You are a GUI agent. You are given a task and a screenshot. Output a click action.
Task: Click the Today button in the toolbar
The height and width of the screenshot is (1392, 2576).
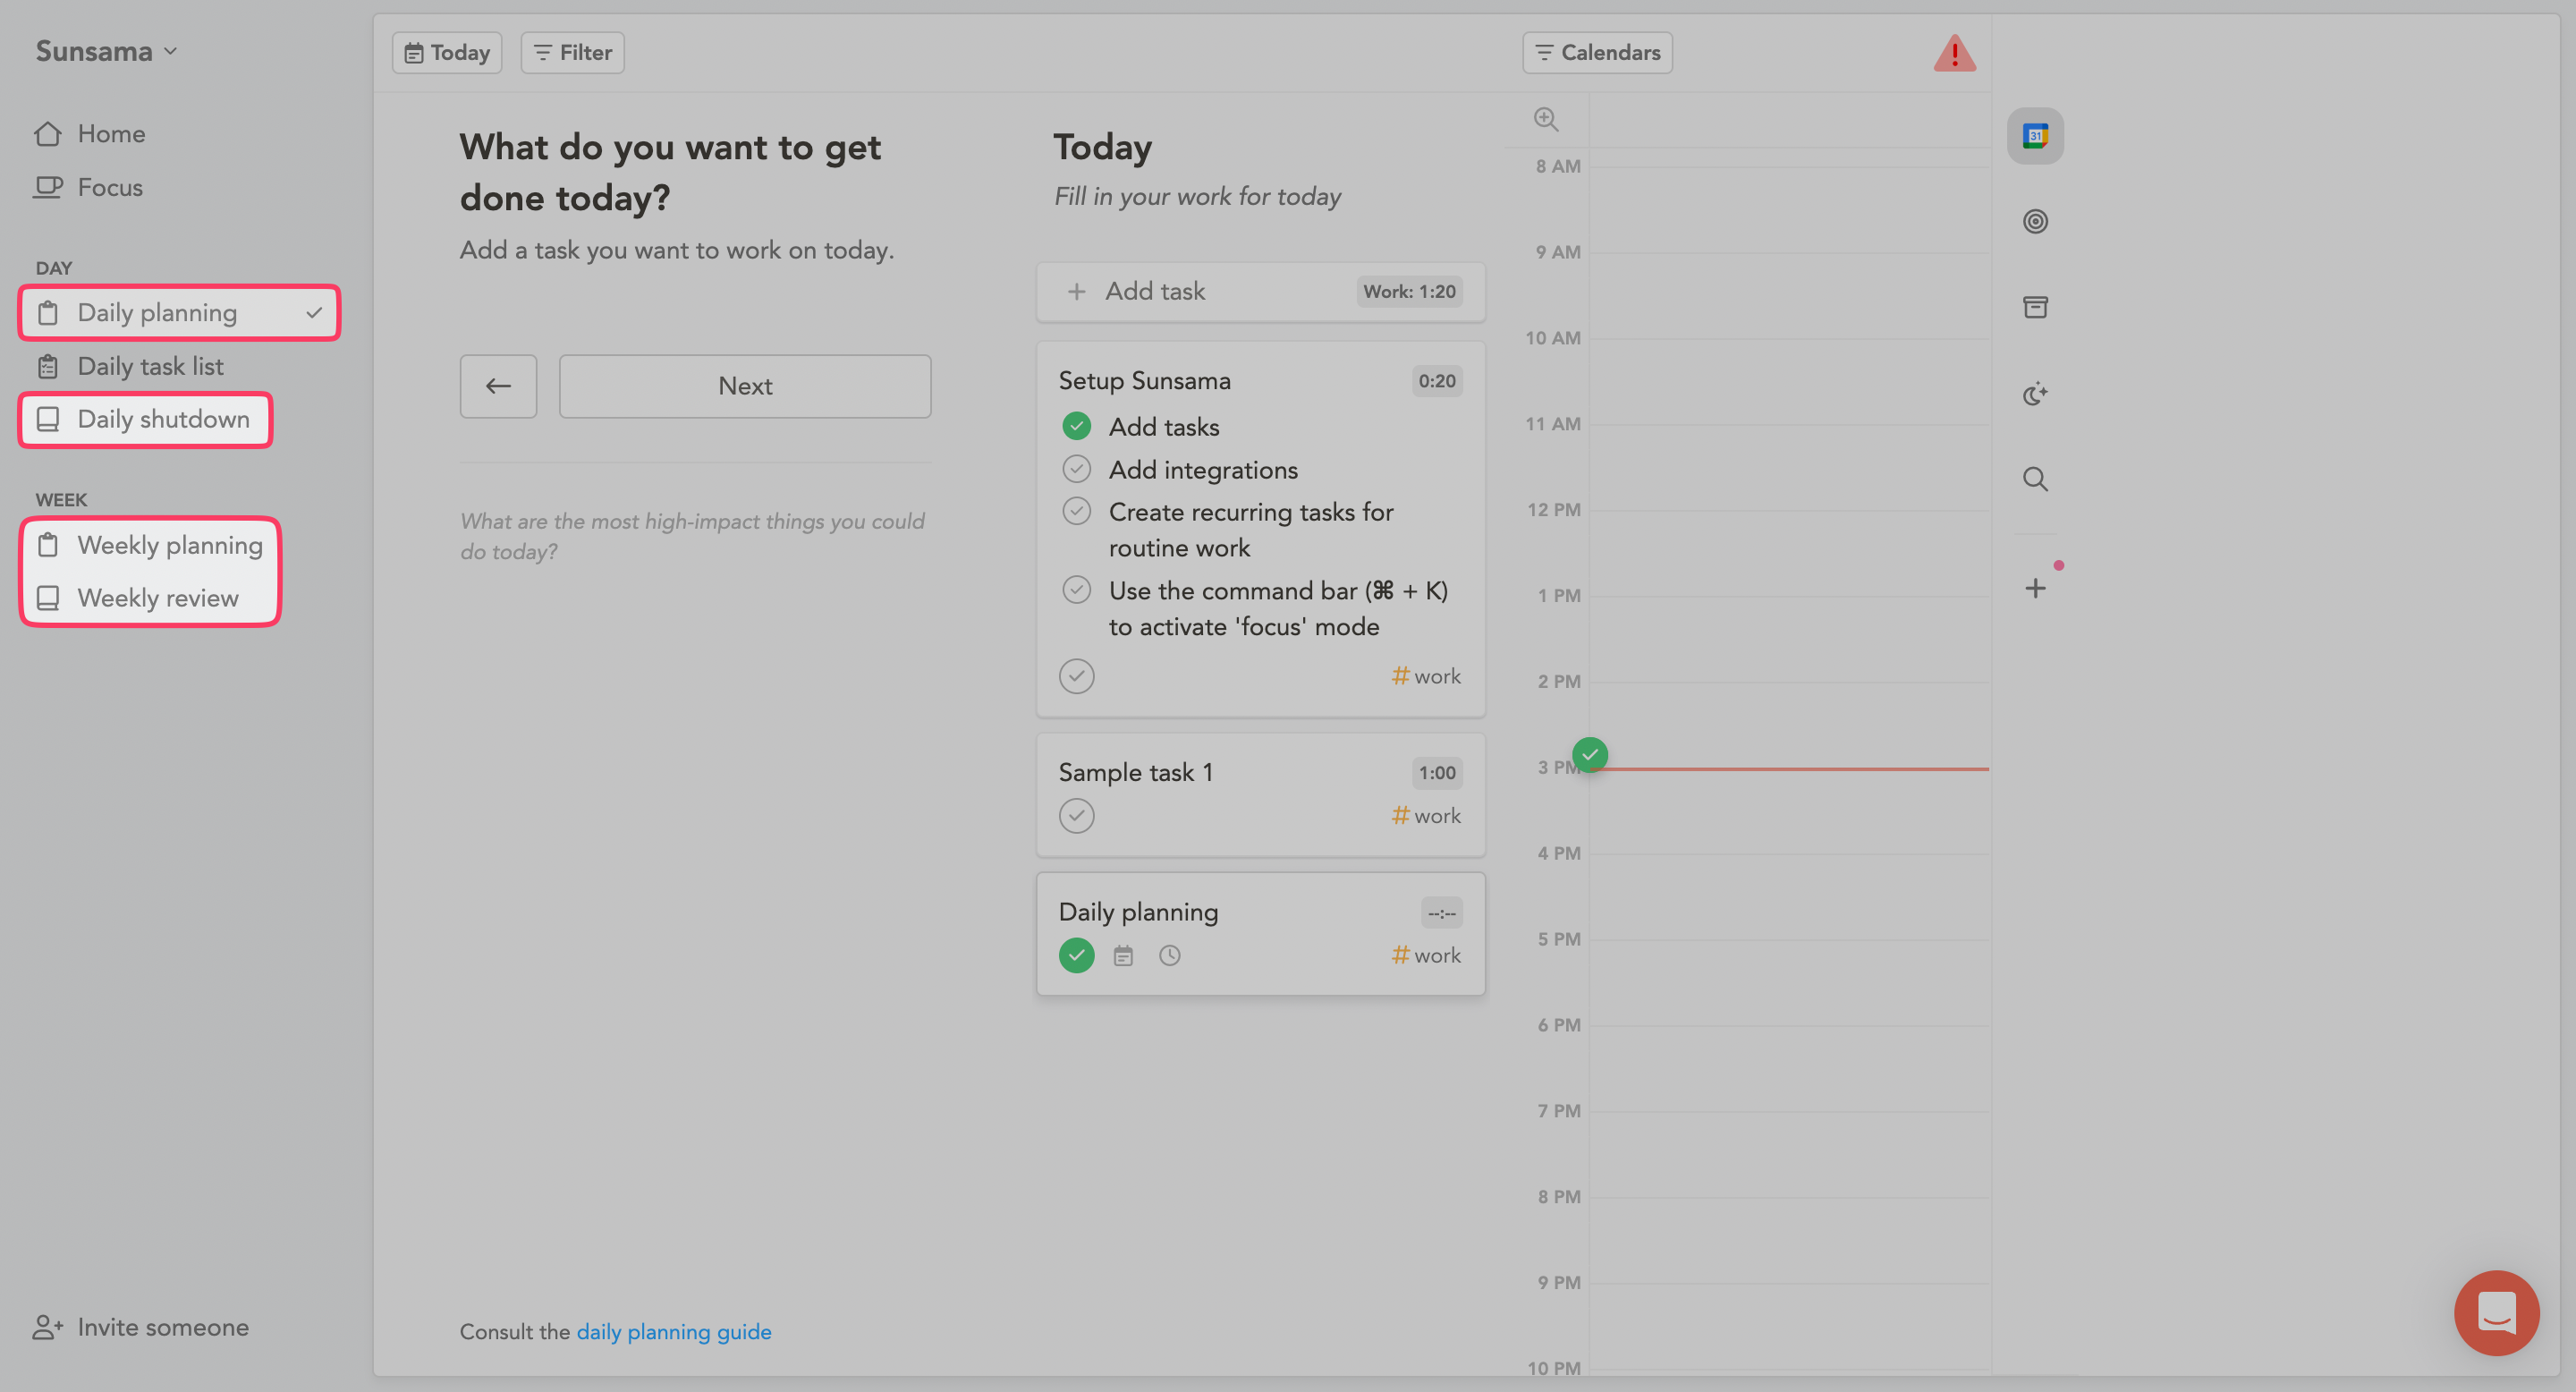(x=447, y=53)
